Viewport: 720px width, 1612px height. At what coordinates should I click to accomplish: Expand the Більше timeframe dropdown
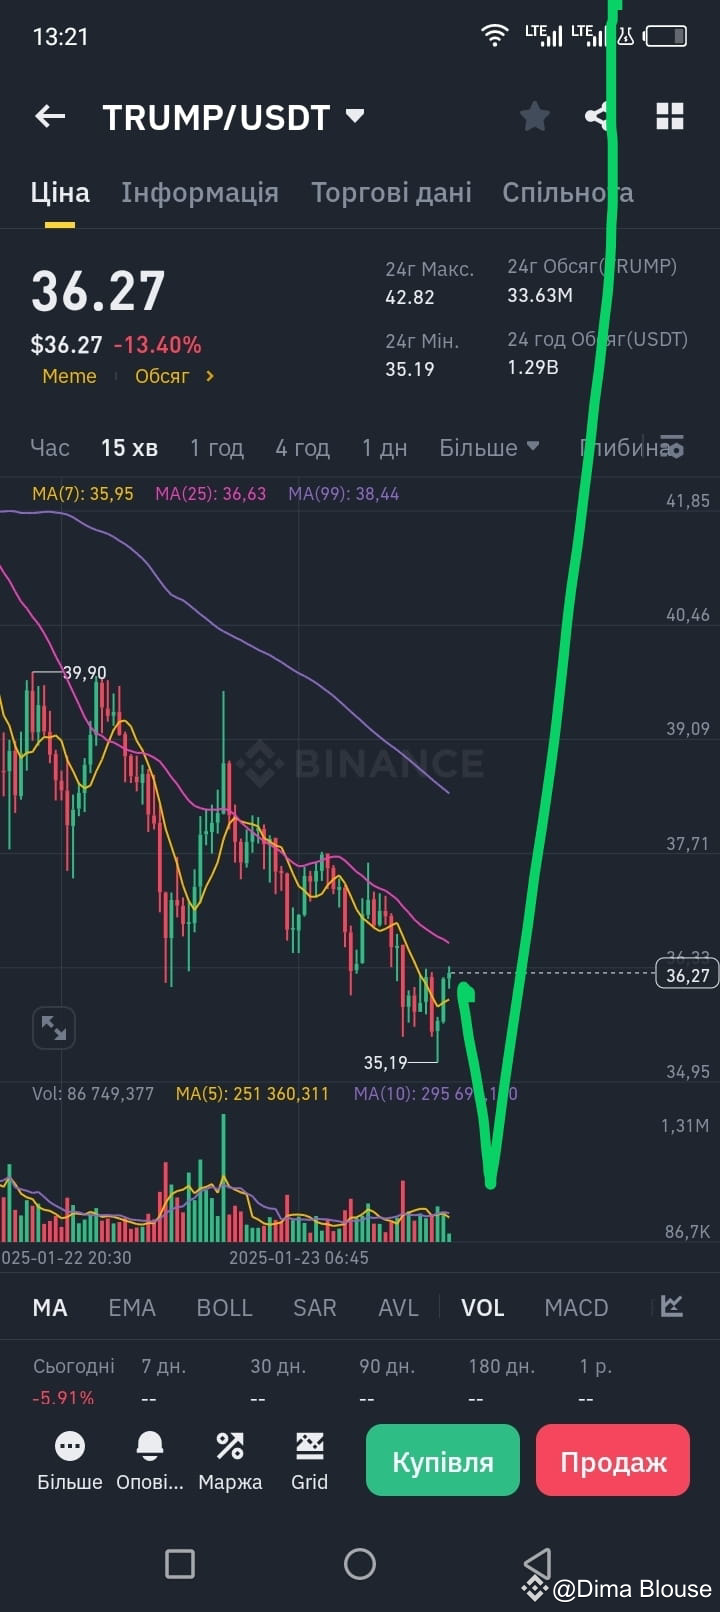point(490,447)
